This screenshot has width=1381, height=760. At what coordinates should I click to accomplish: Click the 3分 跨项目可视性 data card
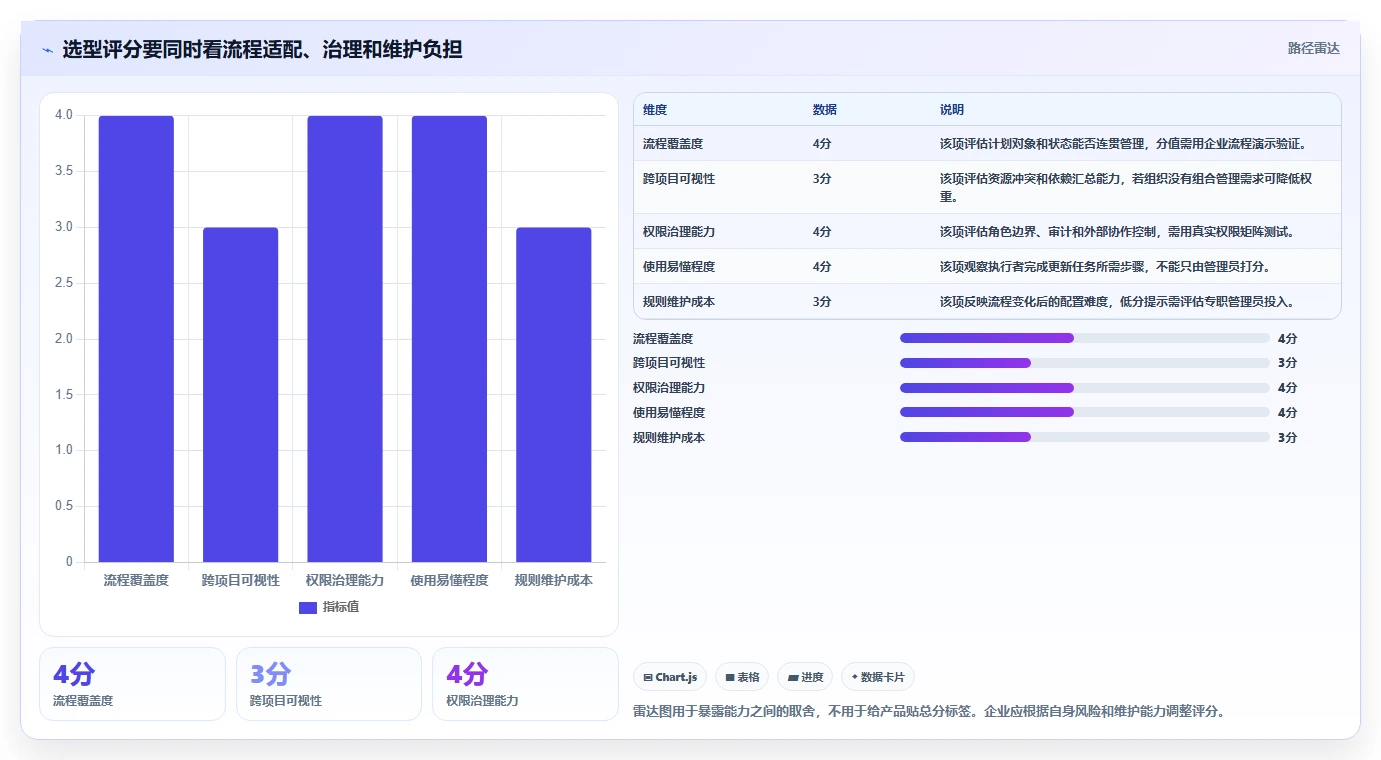329,684
